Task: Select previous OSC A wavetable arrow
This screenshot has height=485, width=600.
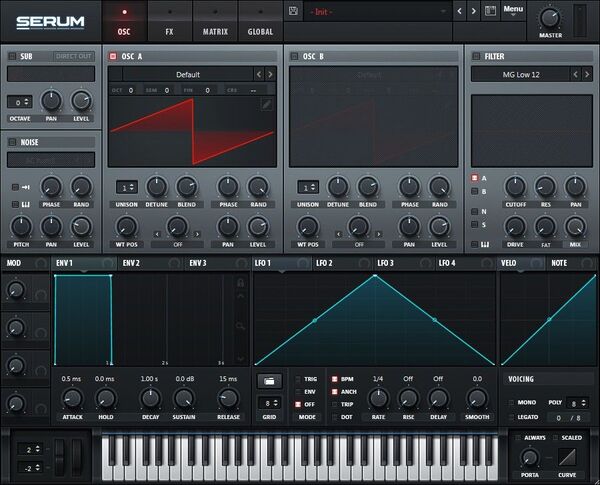Action: 259,74
